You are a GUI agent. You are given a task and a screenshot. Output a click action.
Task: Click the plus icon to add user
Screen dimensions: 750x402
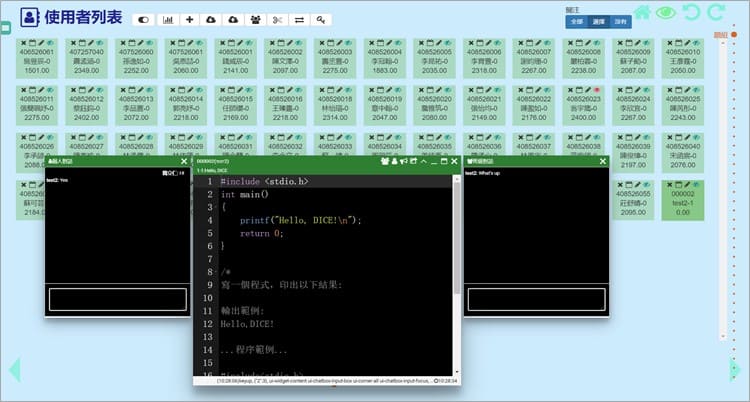click(x=190, y=19)
